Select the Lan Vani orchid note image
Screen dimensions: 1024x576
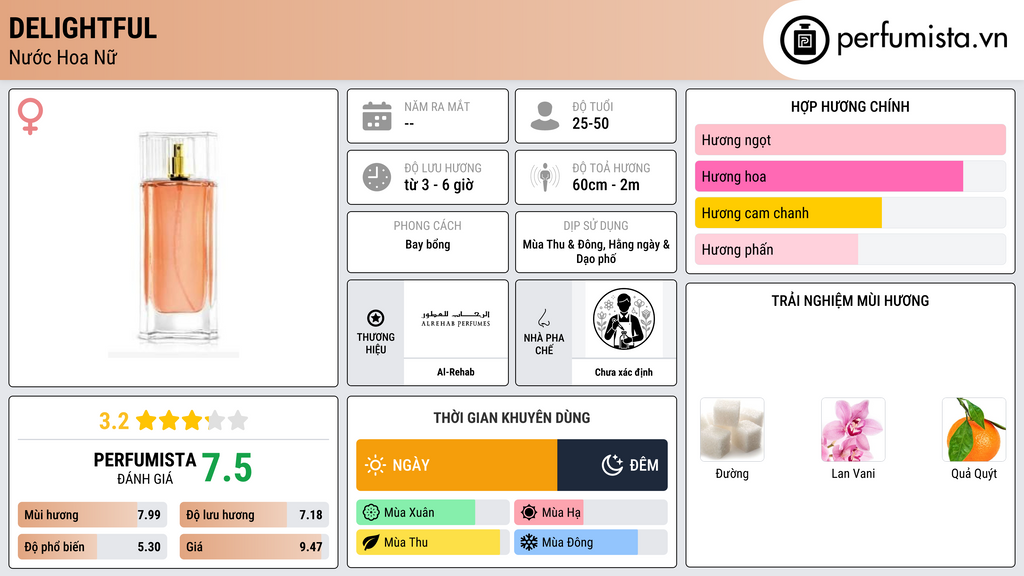pos(853,430)
